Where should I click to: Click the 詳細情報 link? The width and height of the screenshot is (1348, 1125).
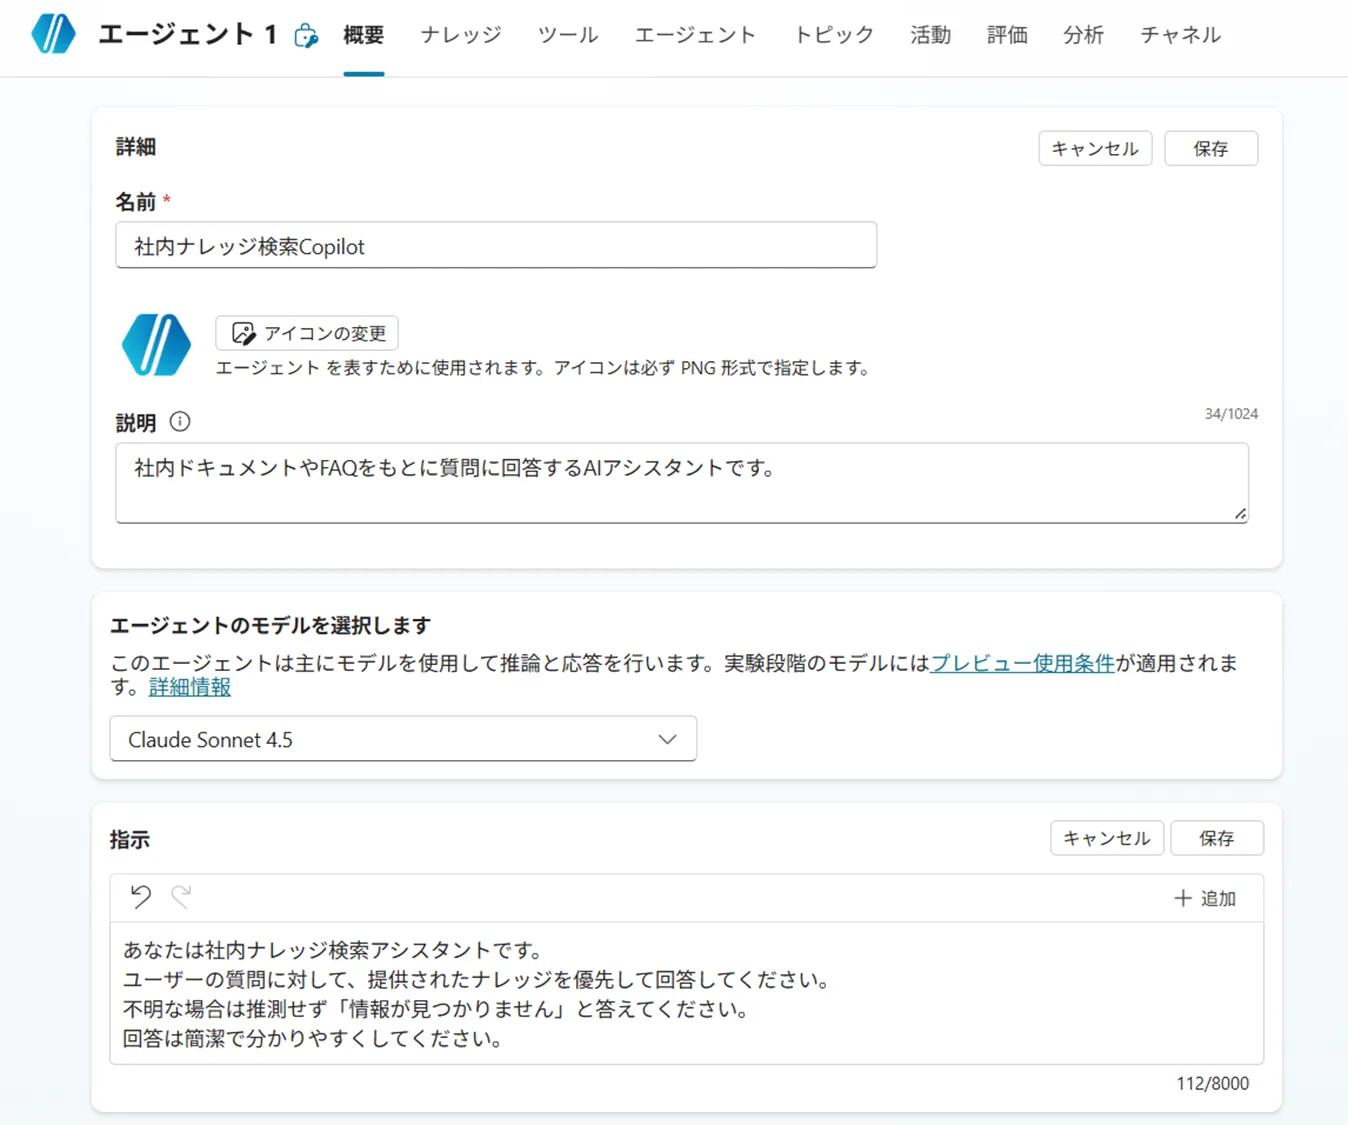(x=188, y=687)
